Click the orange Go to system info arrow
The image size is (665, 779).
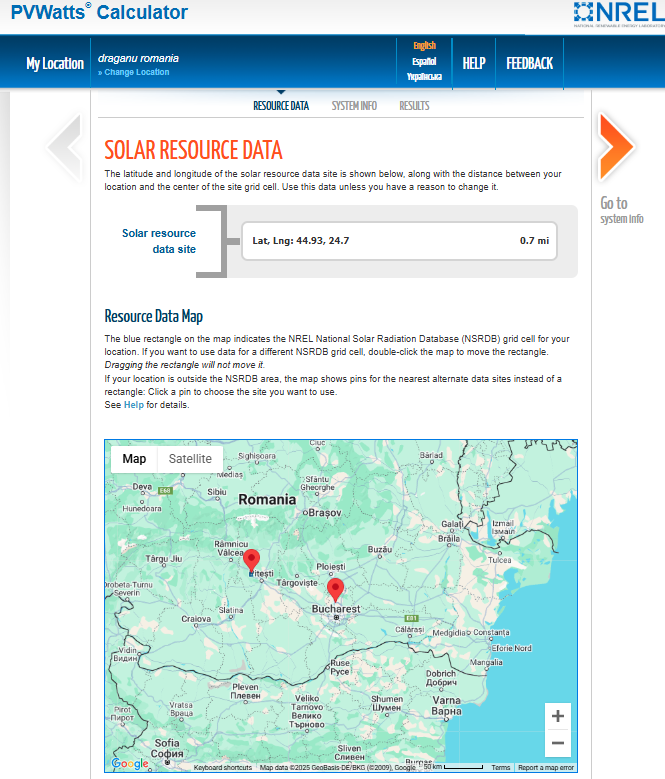(x=616, y=147)
